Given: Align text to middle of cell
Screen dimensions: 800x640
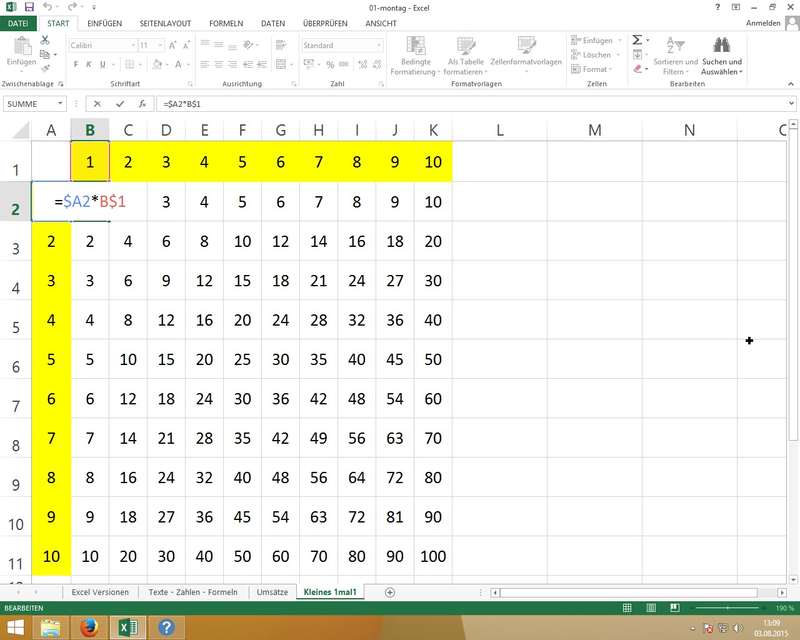Looking at the screenshot, I should point(218,44).
